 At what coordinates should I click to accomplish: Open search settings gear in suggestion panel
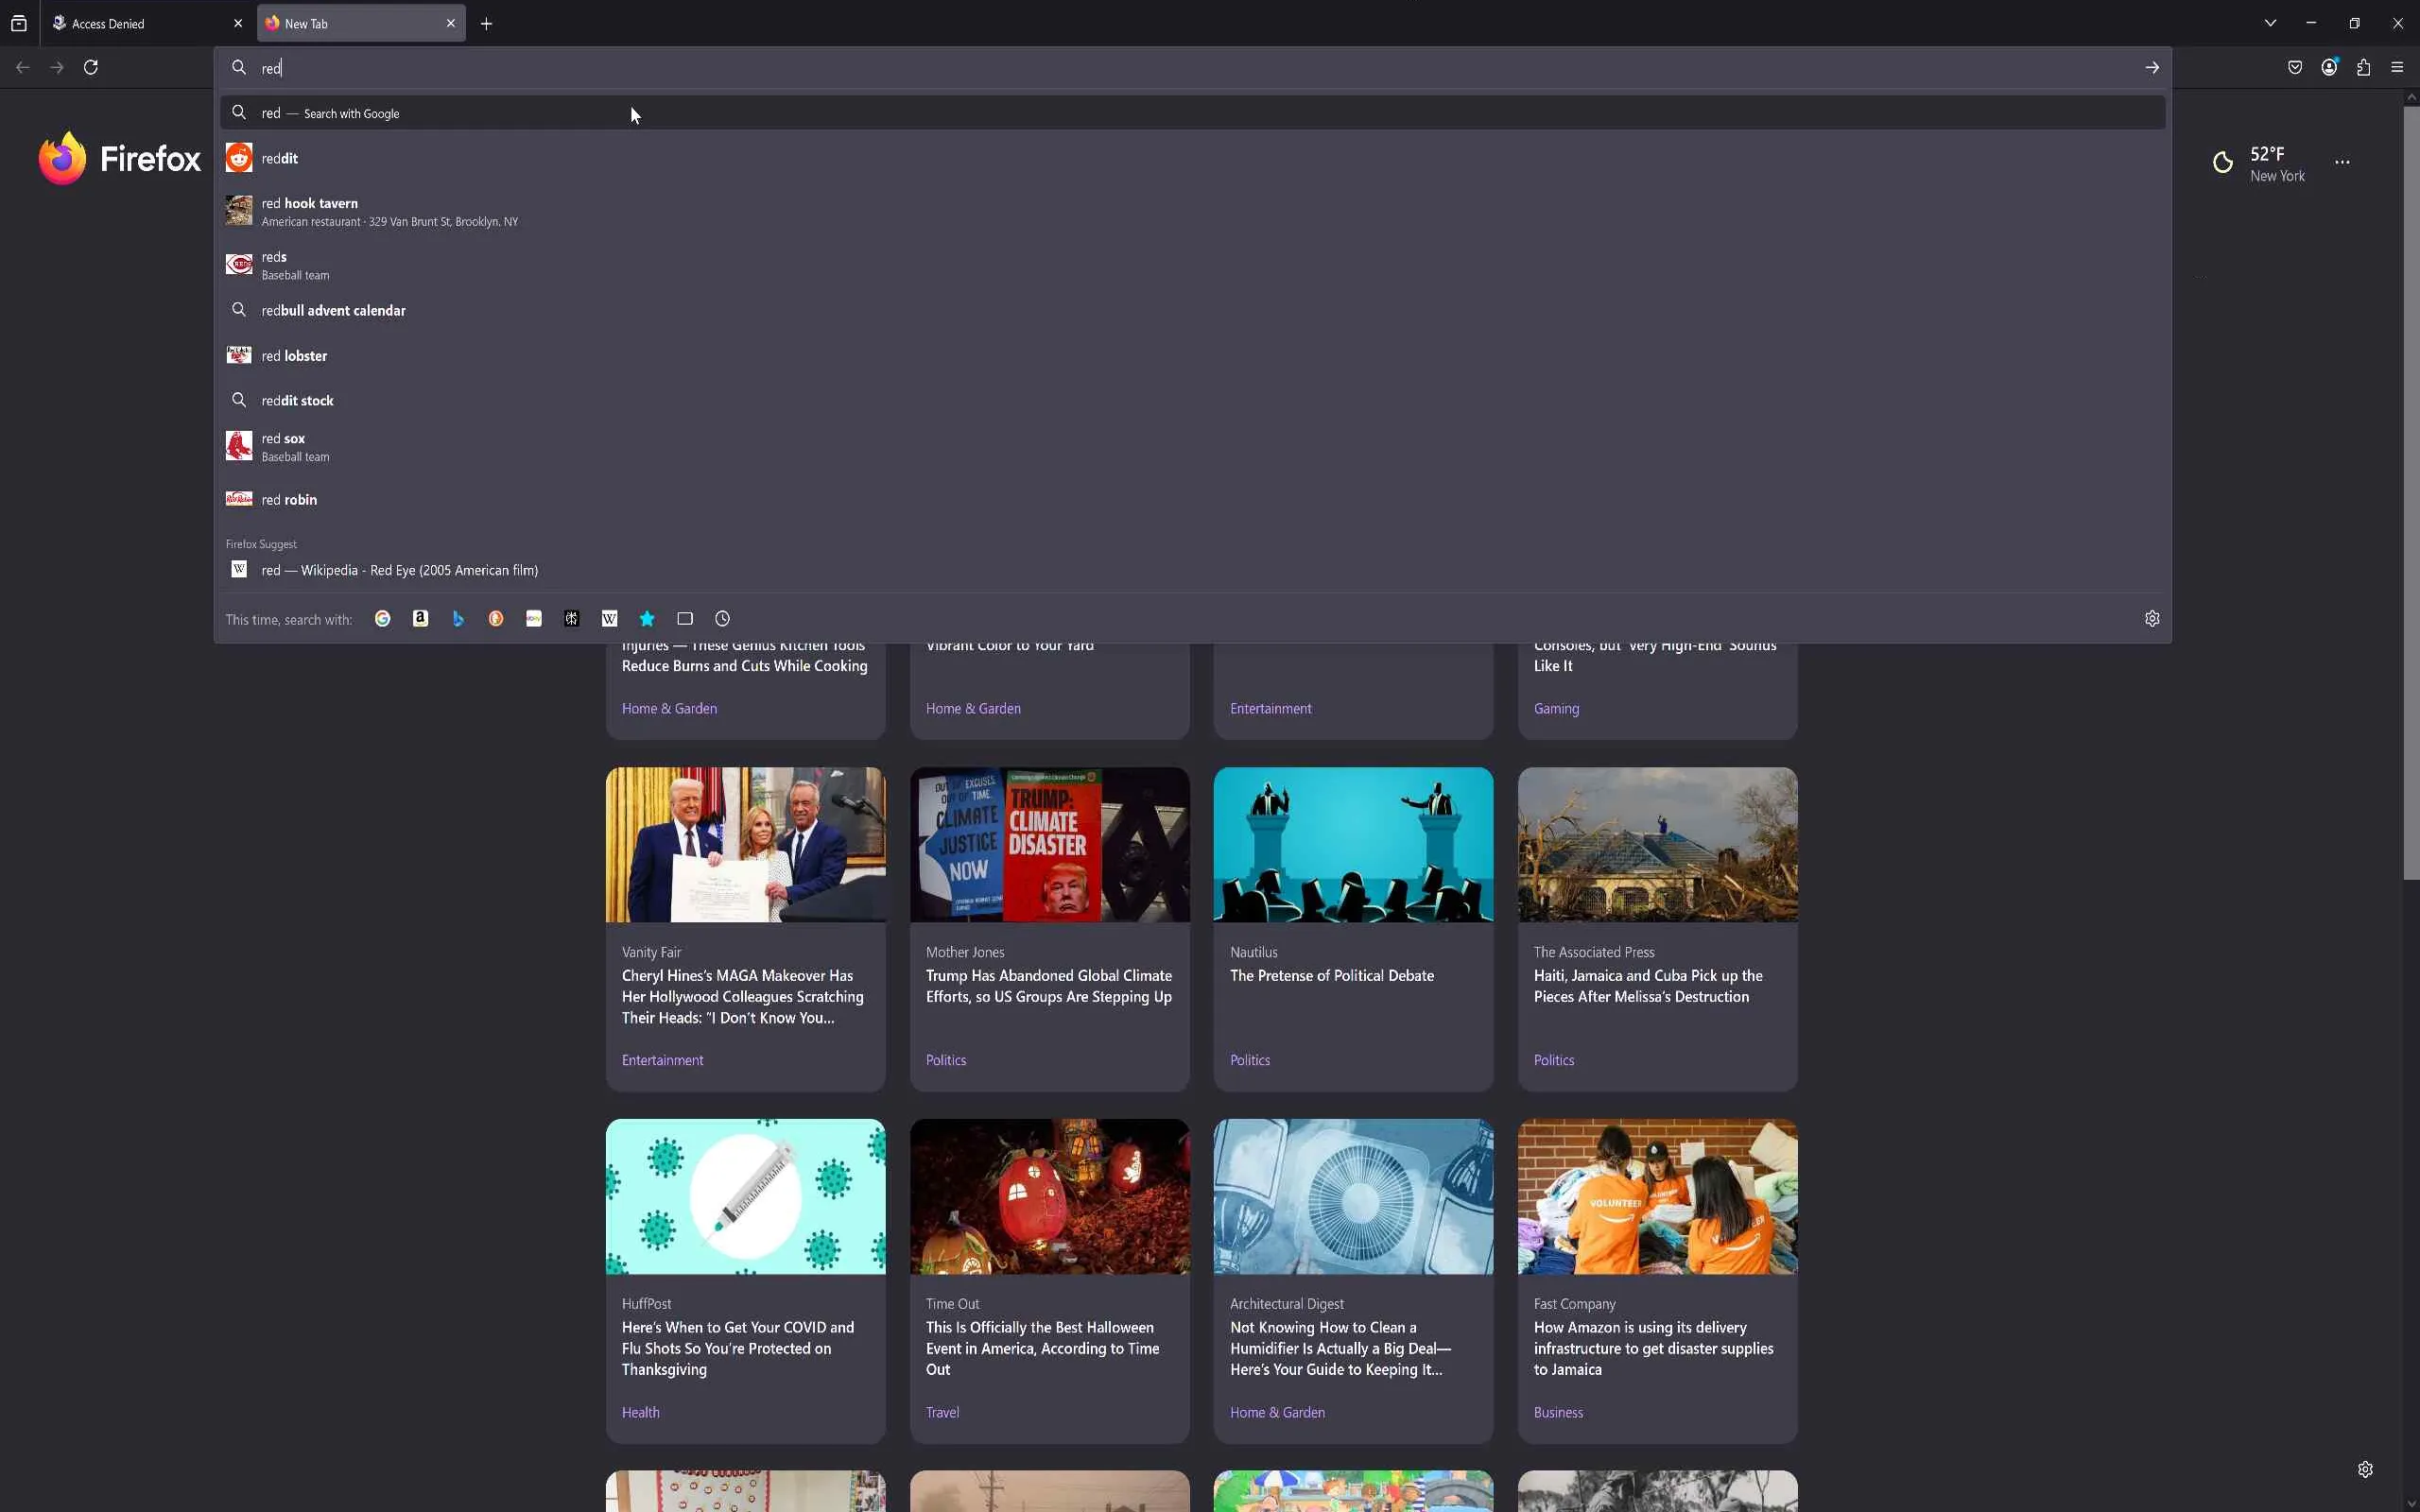2152,619
